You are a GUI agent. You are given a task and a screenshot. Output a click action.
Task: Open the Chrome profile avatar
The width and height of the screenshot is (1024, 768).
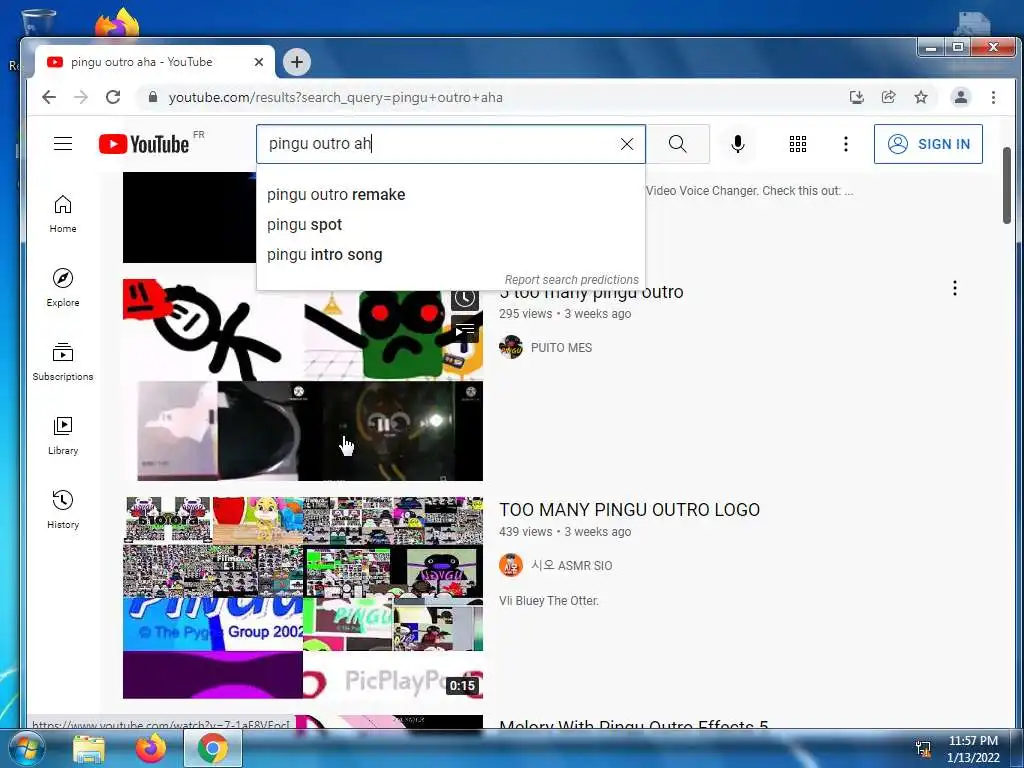[x=961, y=97]
